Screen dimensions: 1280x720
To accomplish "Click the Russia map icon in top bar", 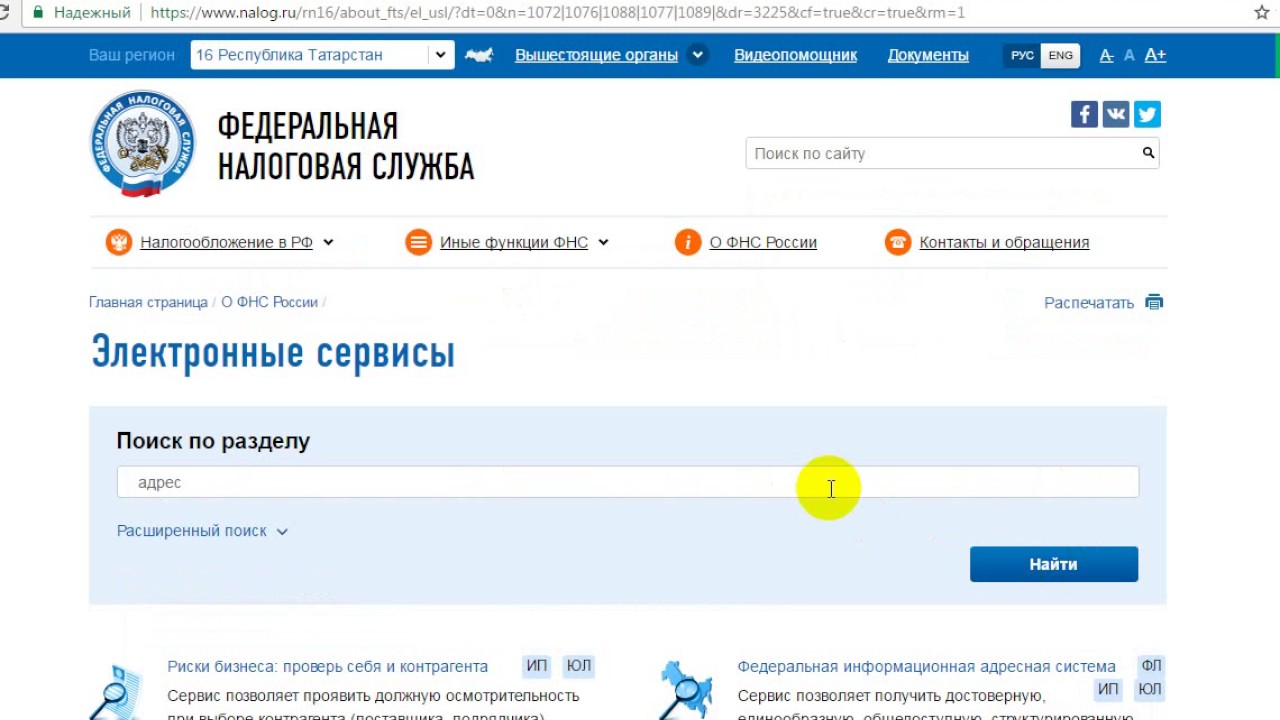I will [x=479, y=55].
